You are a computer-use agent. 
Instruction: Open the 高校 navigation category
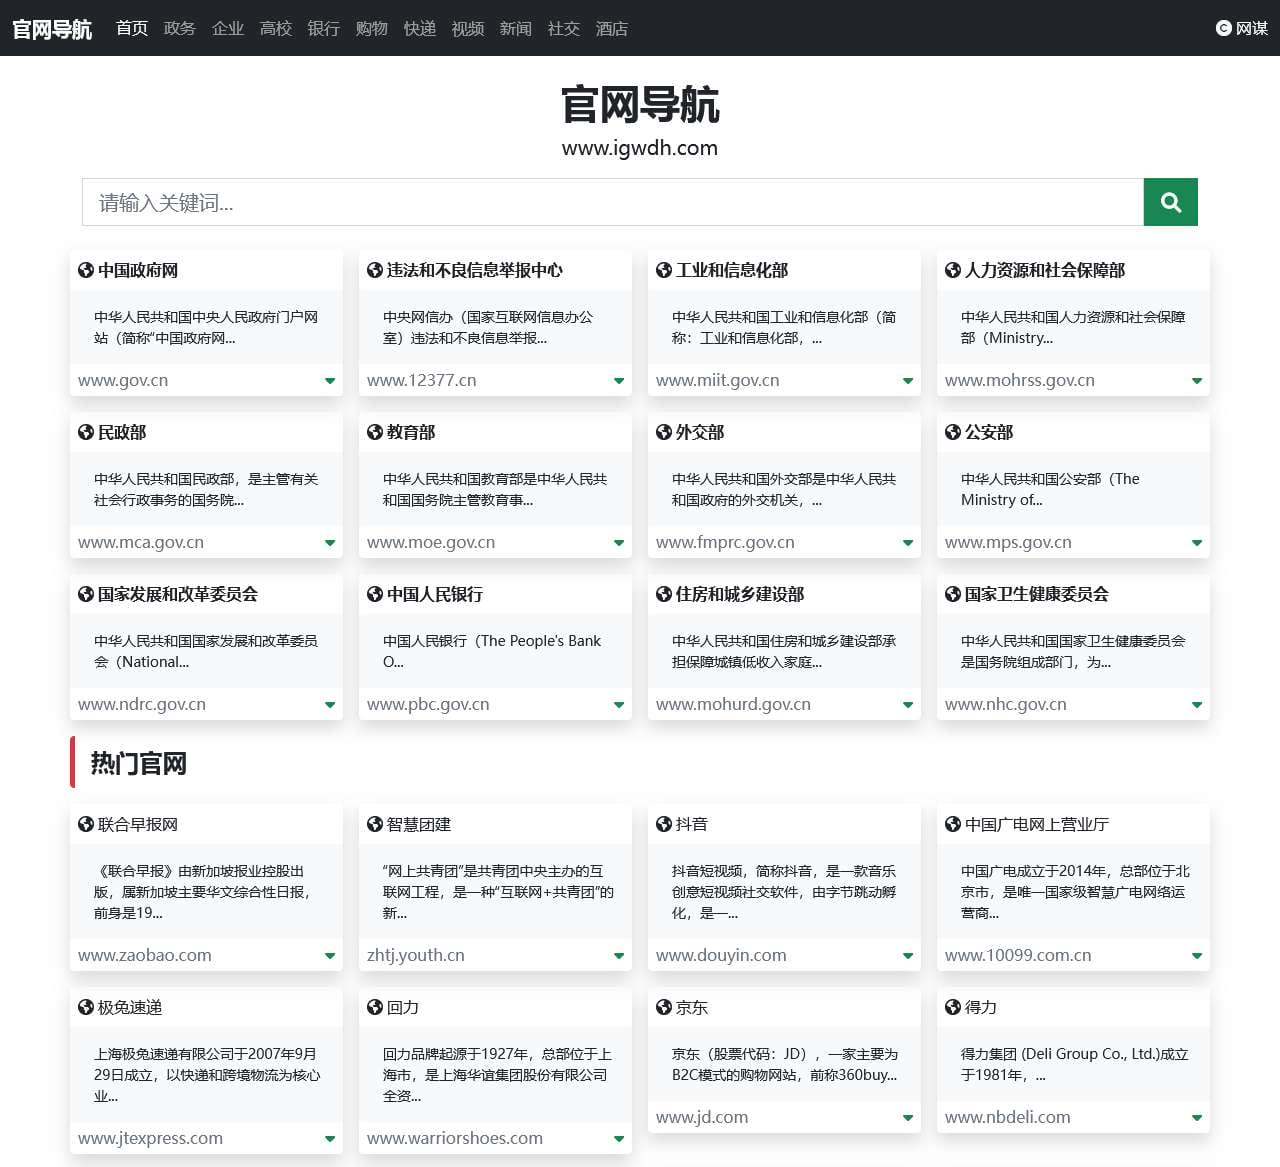click(x=275, y=28)
